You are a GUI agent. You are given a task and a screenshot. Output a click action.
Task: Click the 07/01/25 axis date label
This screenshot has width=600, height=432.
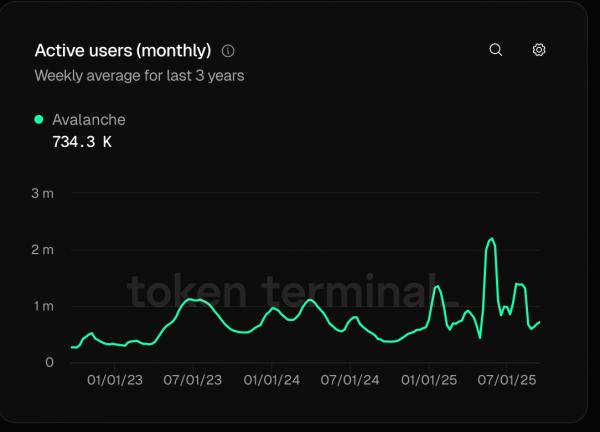pos(507,380)
